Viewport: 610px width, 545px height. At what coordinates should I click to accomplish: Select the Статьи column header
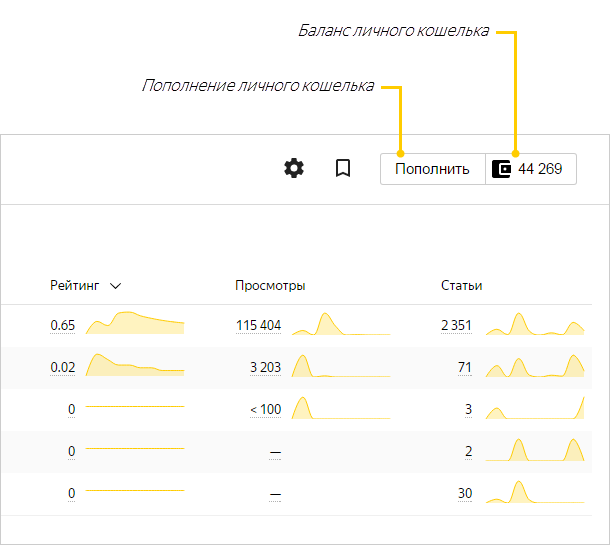click(461, 286)
